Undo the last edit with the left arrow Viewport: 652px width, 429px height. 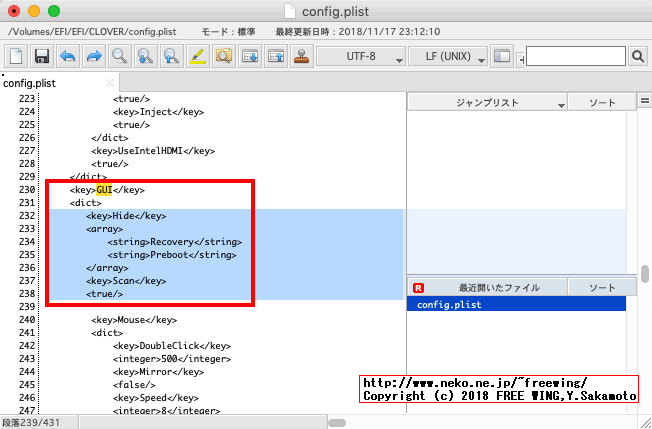68,56
